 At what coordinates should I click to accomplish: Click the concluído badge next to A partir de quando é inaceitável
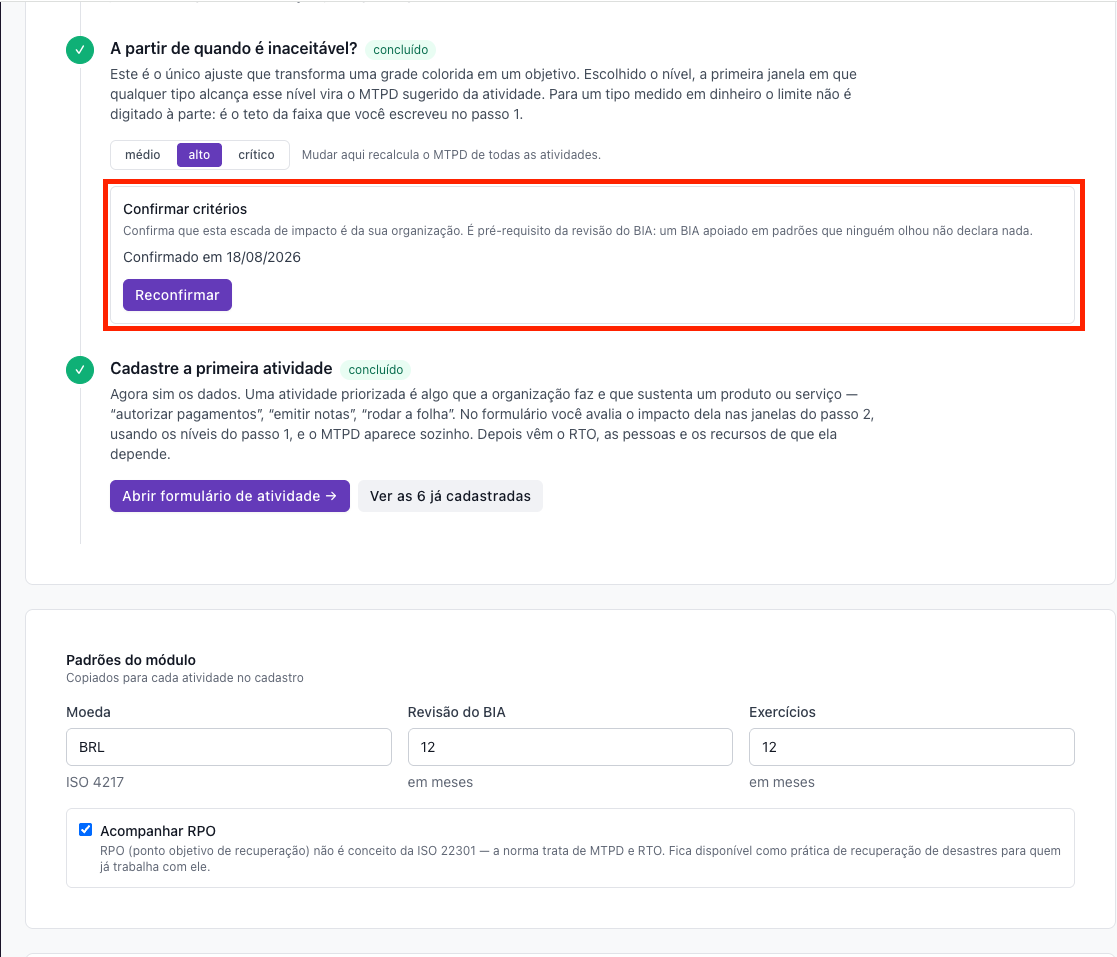coord(400,50)
